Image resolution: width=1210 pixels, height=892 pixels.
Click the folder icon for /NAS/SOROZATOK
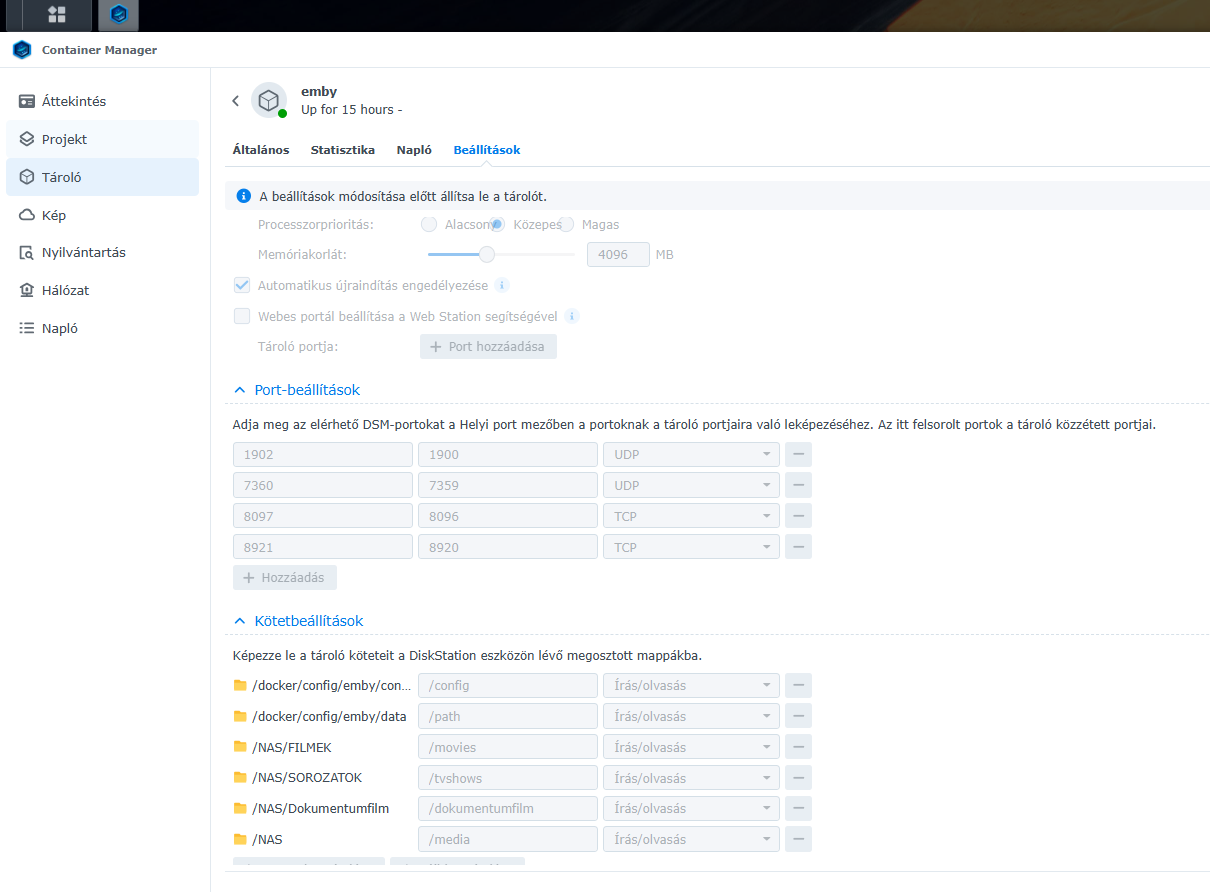click(240, 777)
